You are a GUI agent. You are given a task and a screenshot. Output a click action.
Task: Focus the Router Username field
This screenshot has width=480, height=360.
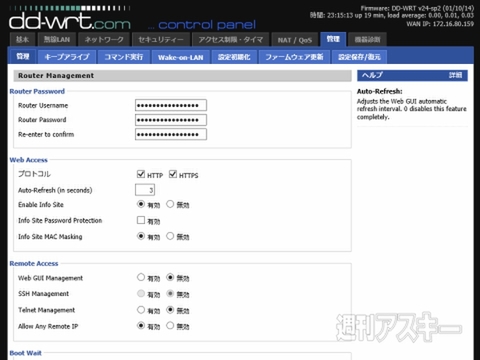coord(171,105)
